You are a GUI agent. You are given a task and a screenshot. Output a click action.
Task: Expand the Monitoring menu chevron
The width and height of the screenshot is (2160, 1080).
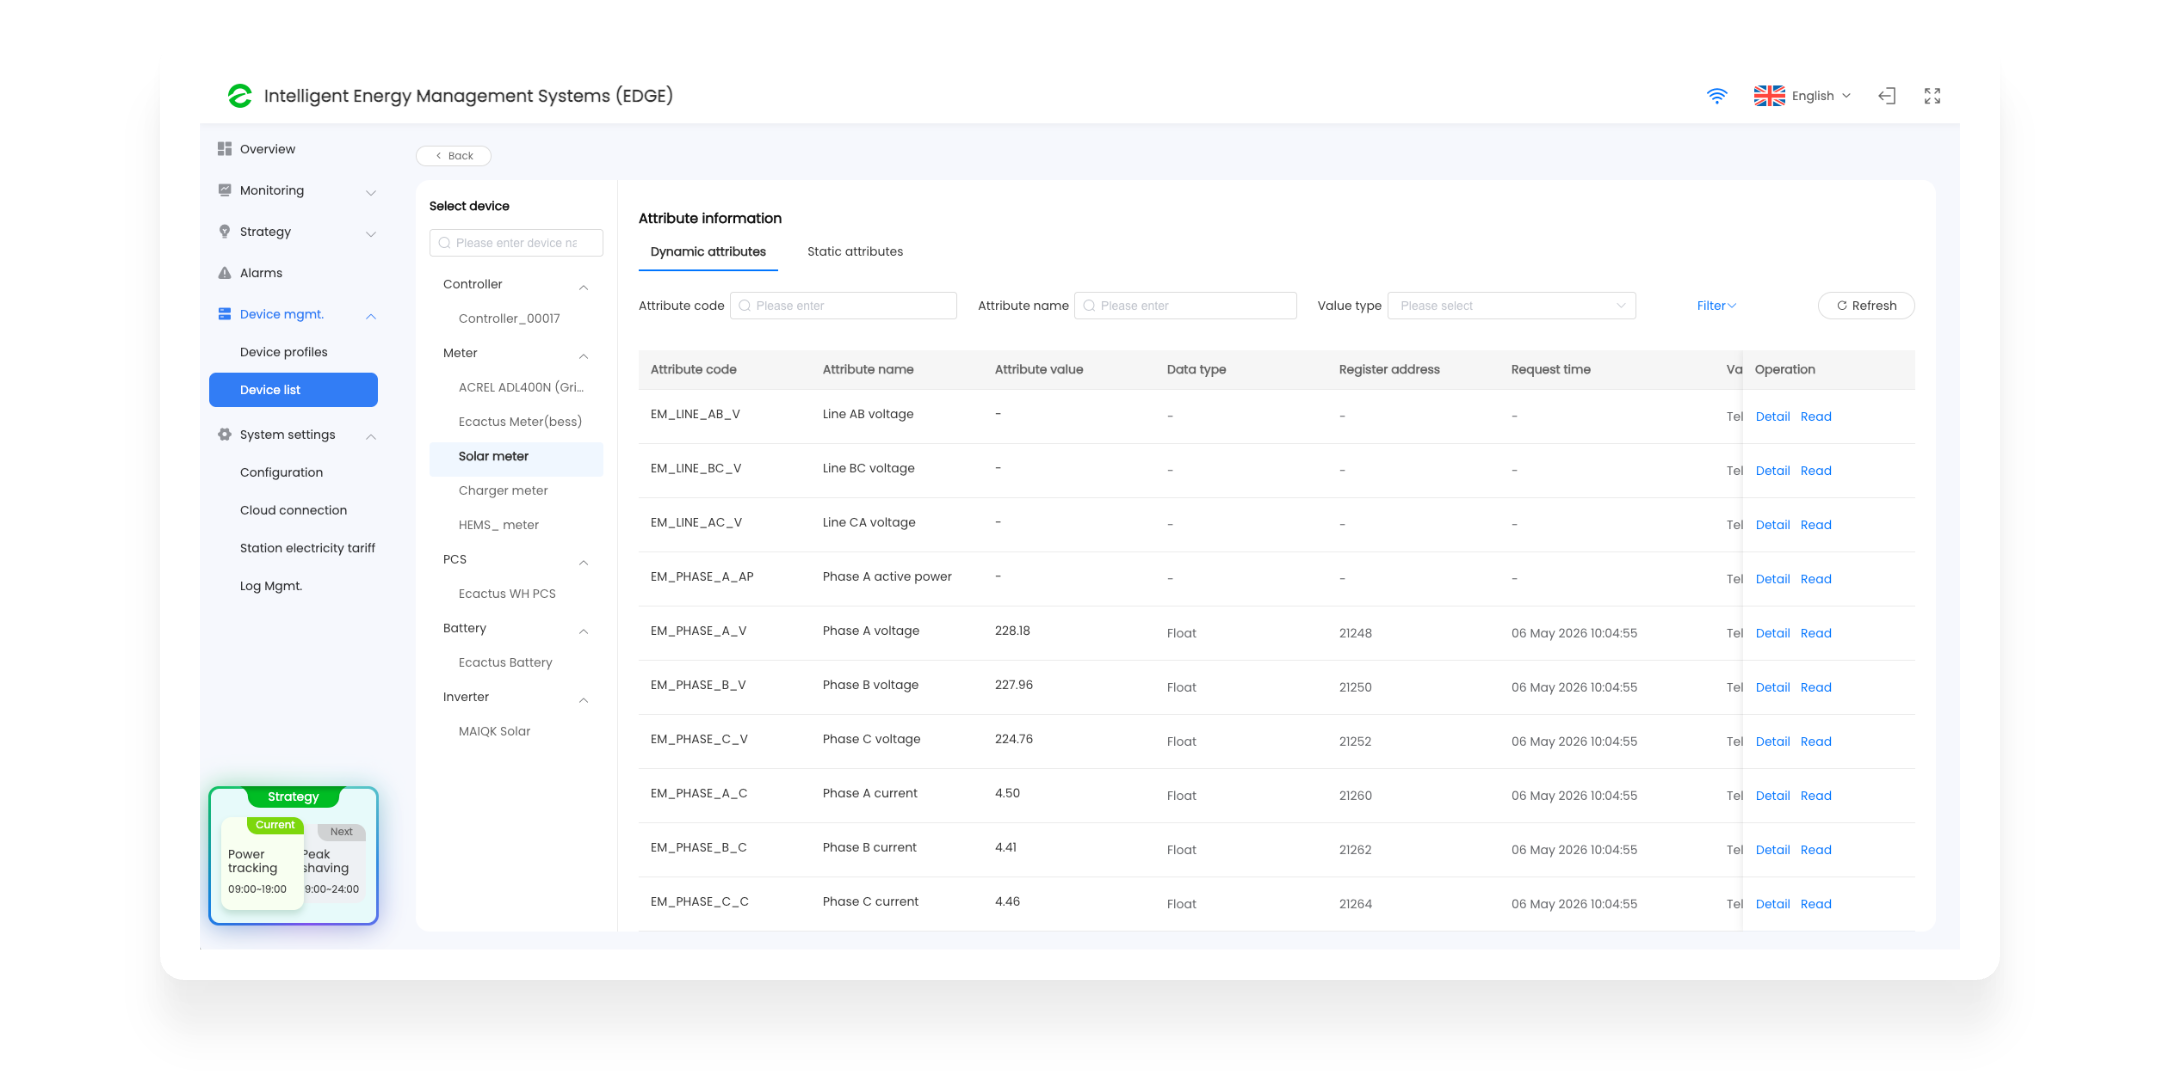tap(371, 192)
